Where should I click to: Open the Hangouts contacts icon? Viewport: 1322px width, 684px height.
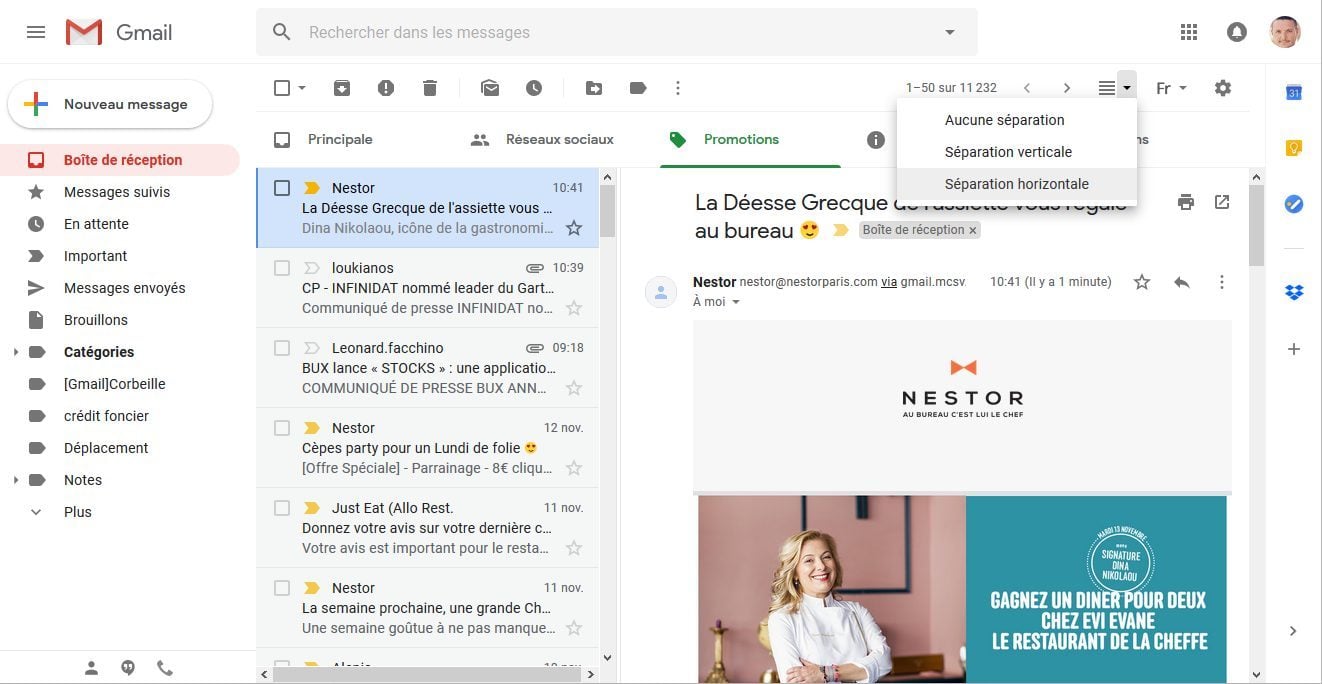(92, 667)
